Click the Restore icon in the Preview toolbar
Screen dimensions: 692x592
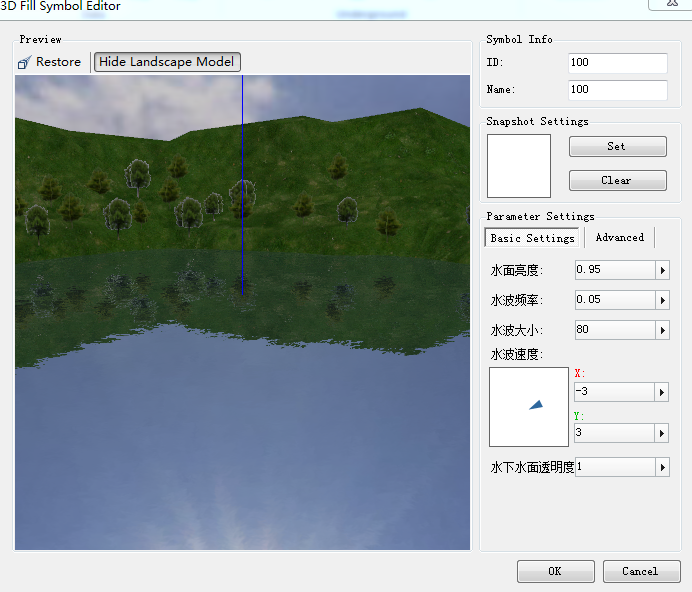(x=26, y=62)
